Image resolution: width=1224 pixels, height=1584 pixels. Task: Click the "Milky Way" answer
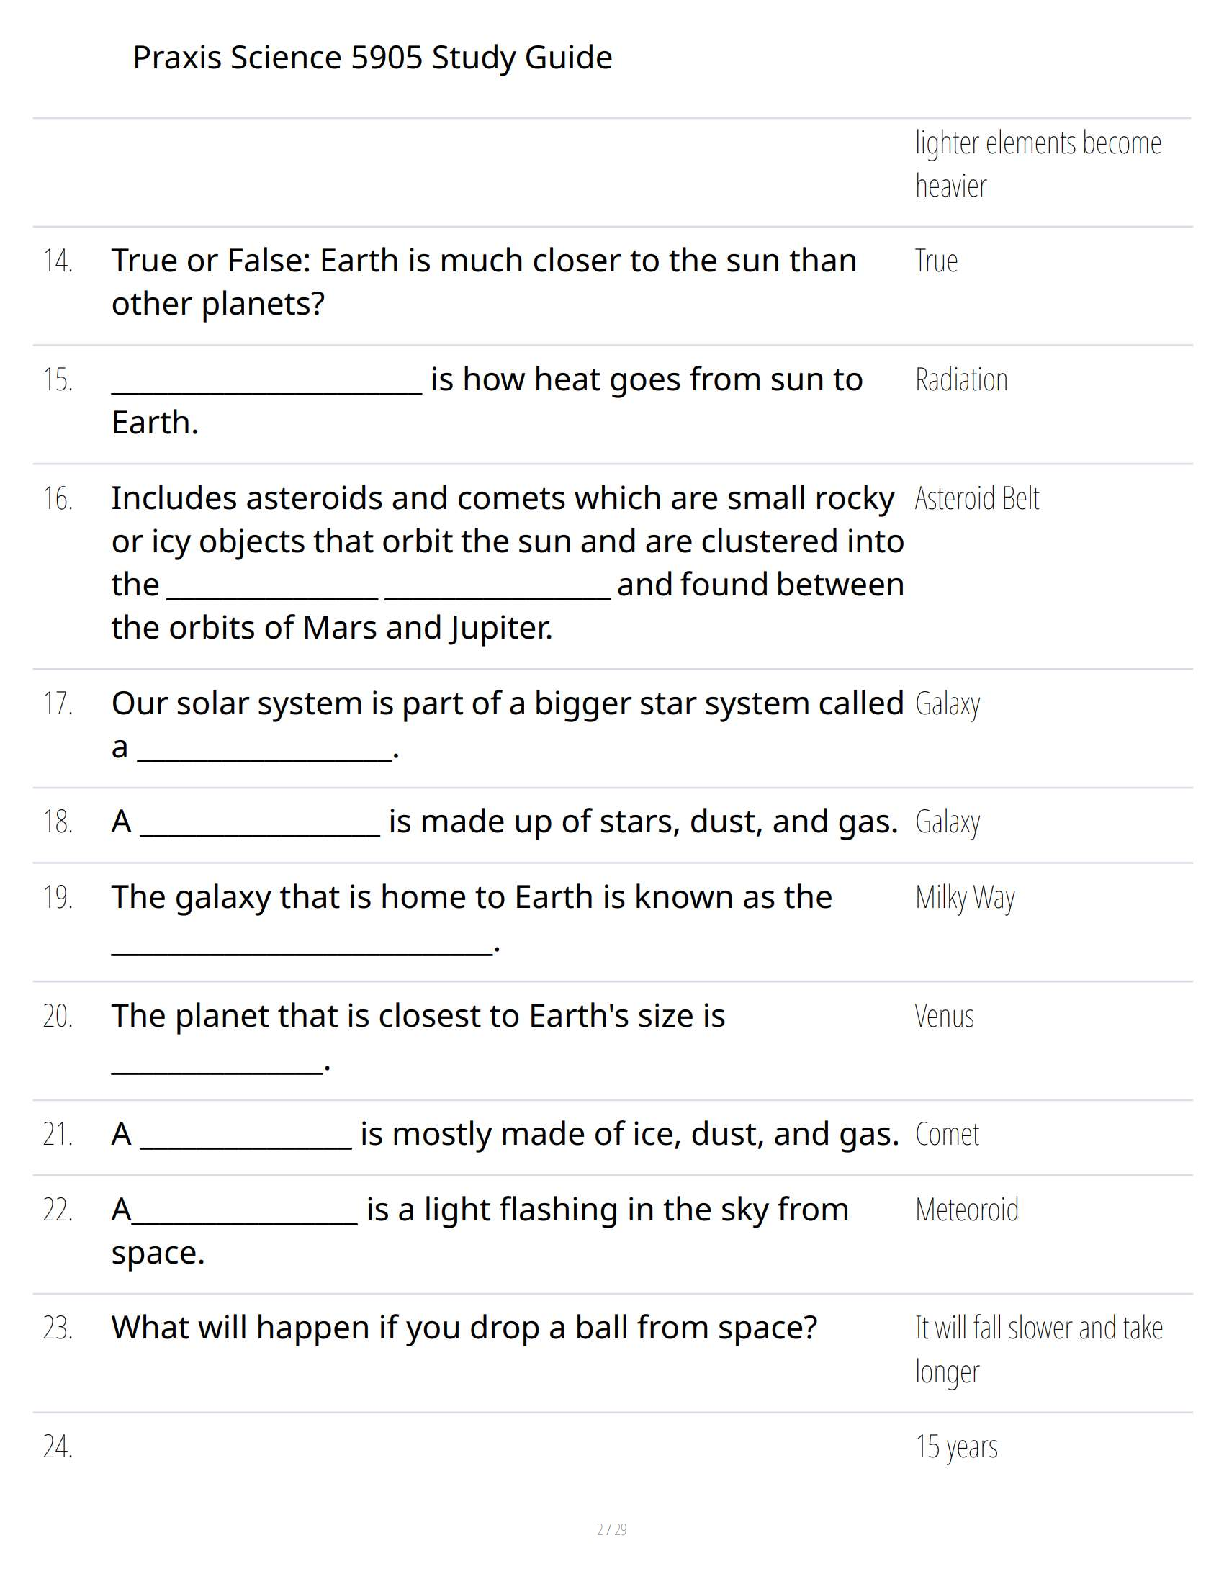point(964,898)
